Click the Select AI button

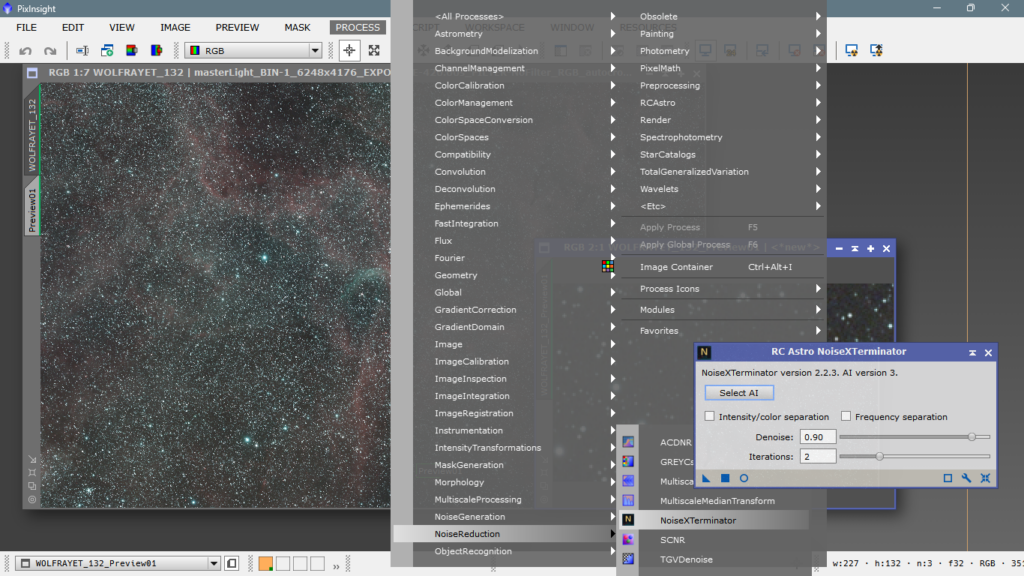click(x=739, y=392)
